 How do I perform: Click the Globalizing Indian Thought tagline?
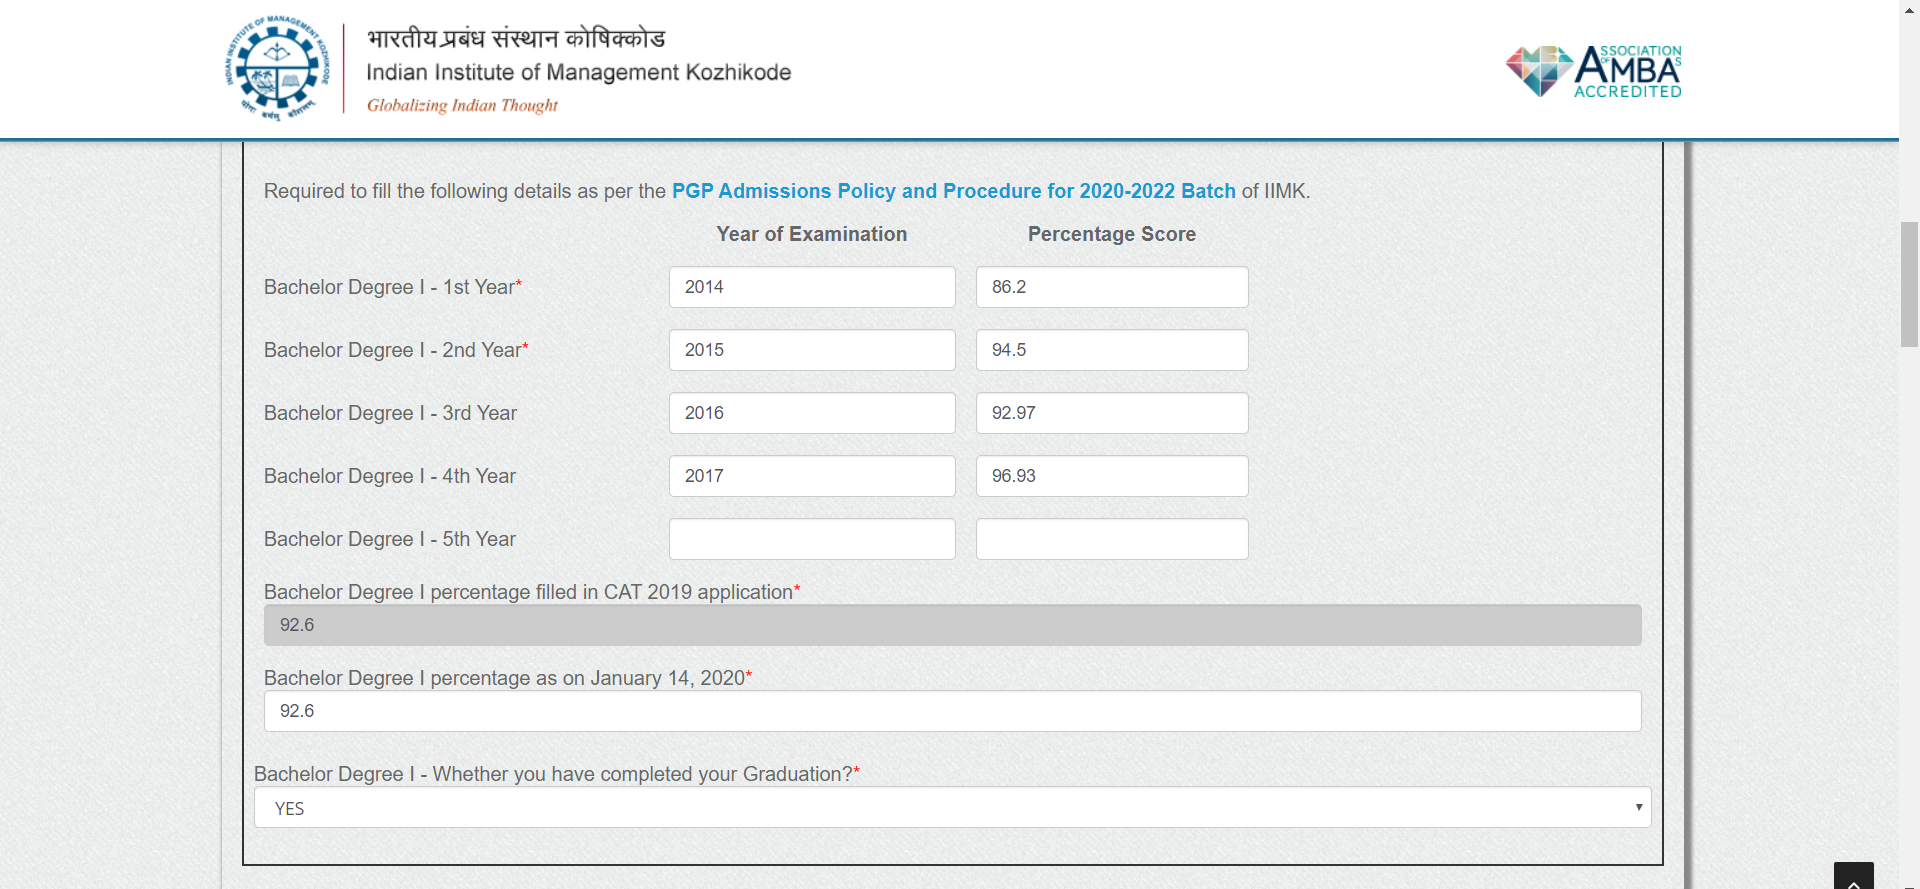(462, 105)
